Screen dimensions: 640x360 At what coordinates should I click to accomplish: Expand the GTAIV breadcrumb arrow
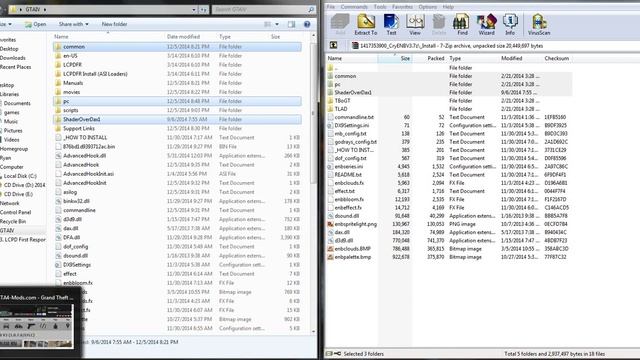(x=44, y=9)
